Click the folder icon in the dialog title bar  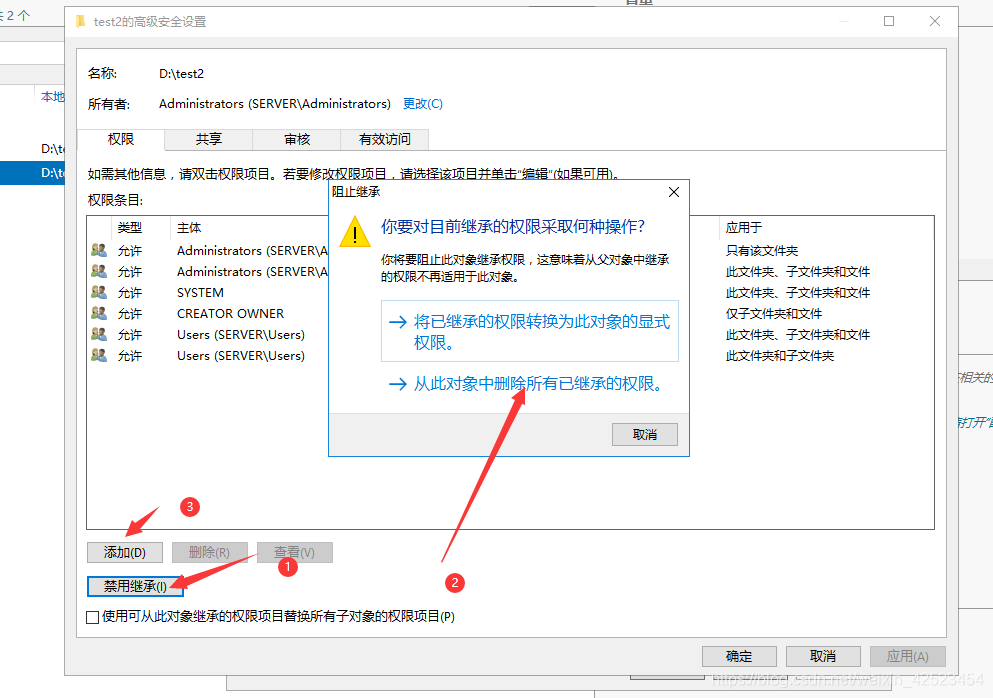[x=80, y=20]
